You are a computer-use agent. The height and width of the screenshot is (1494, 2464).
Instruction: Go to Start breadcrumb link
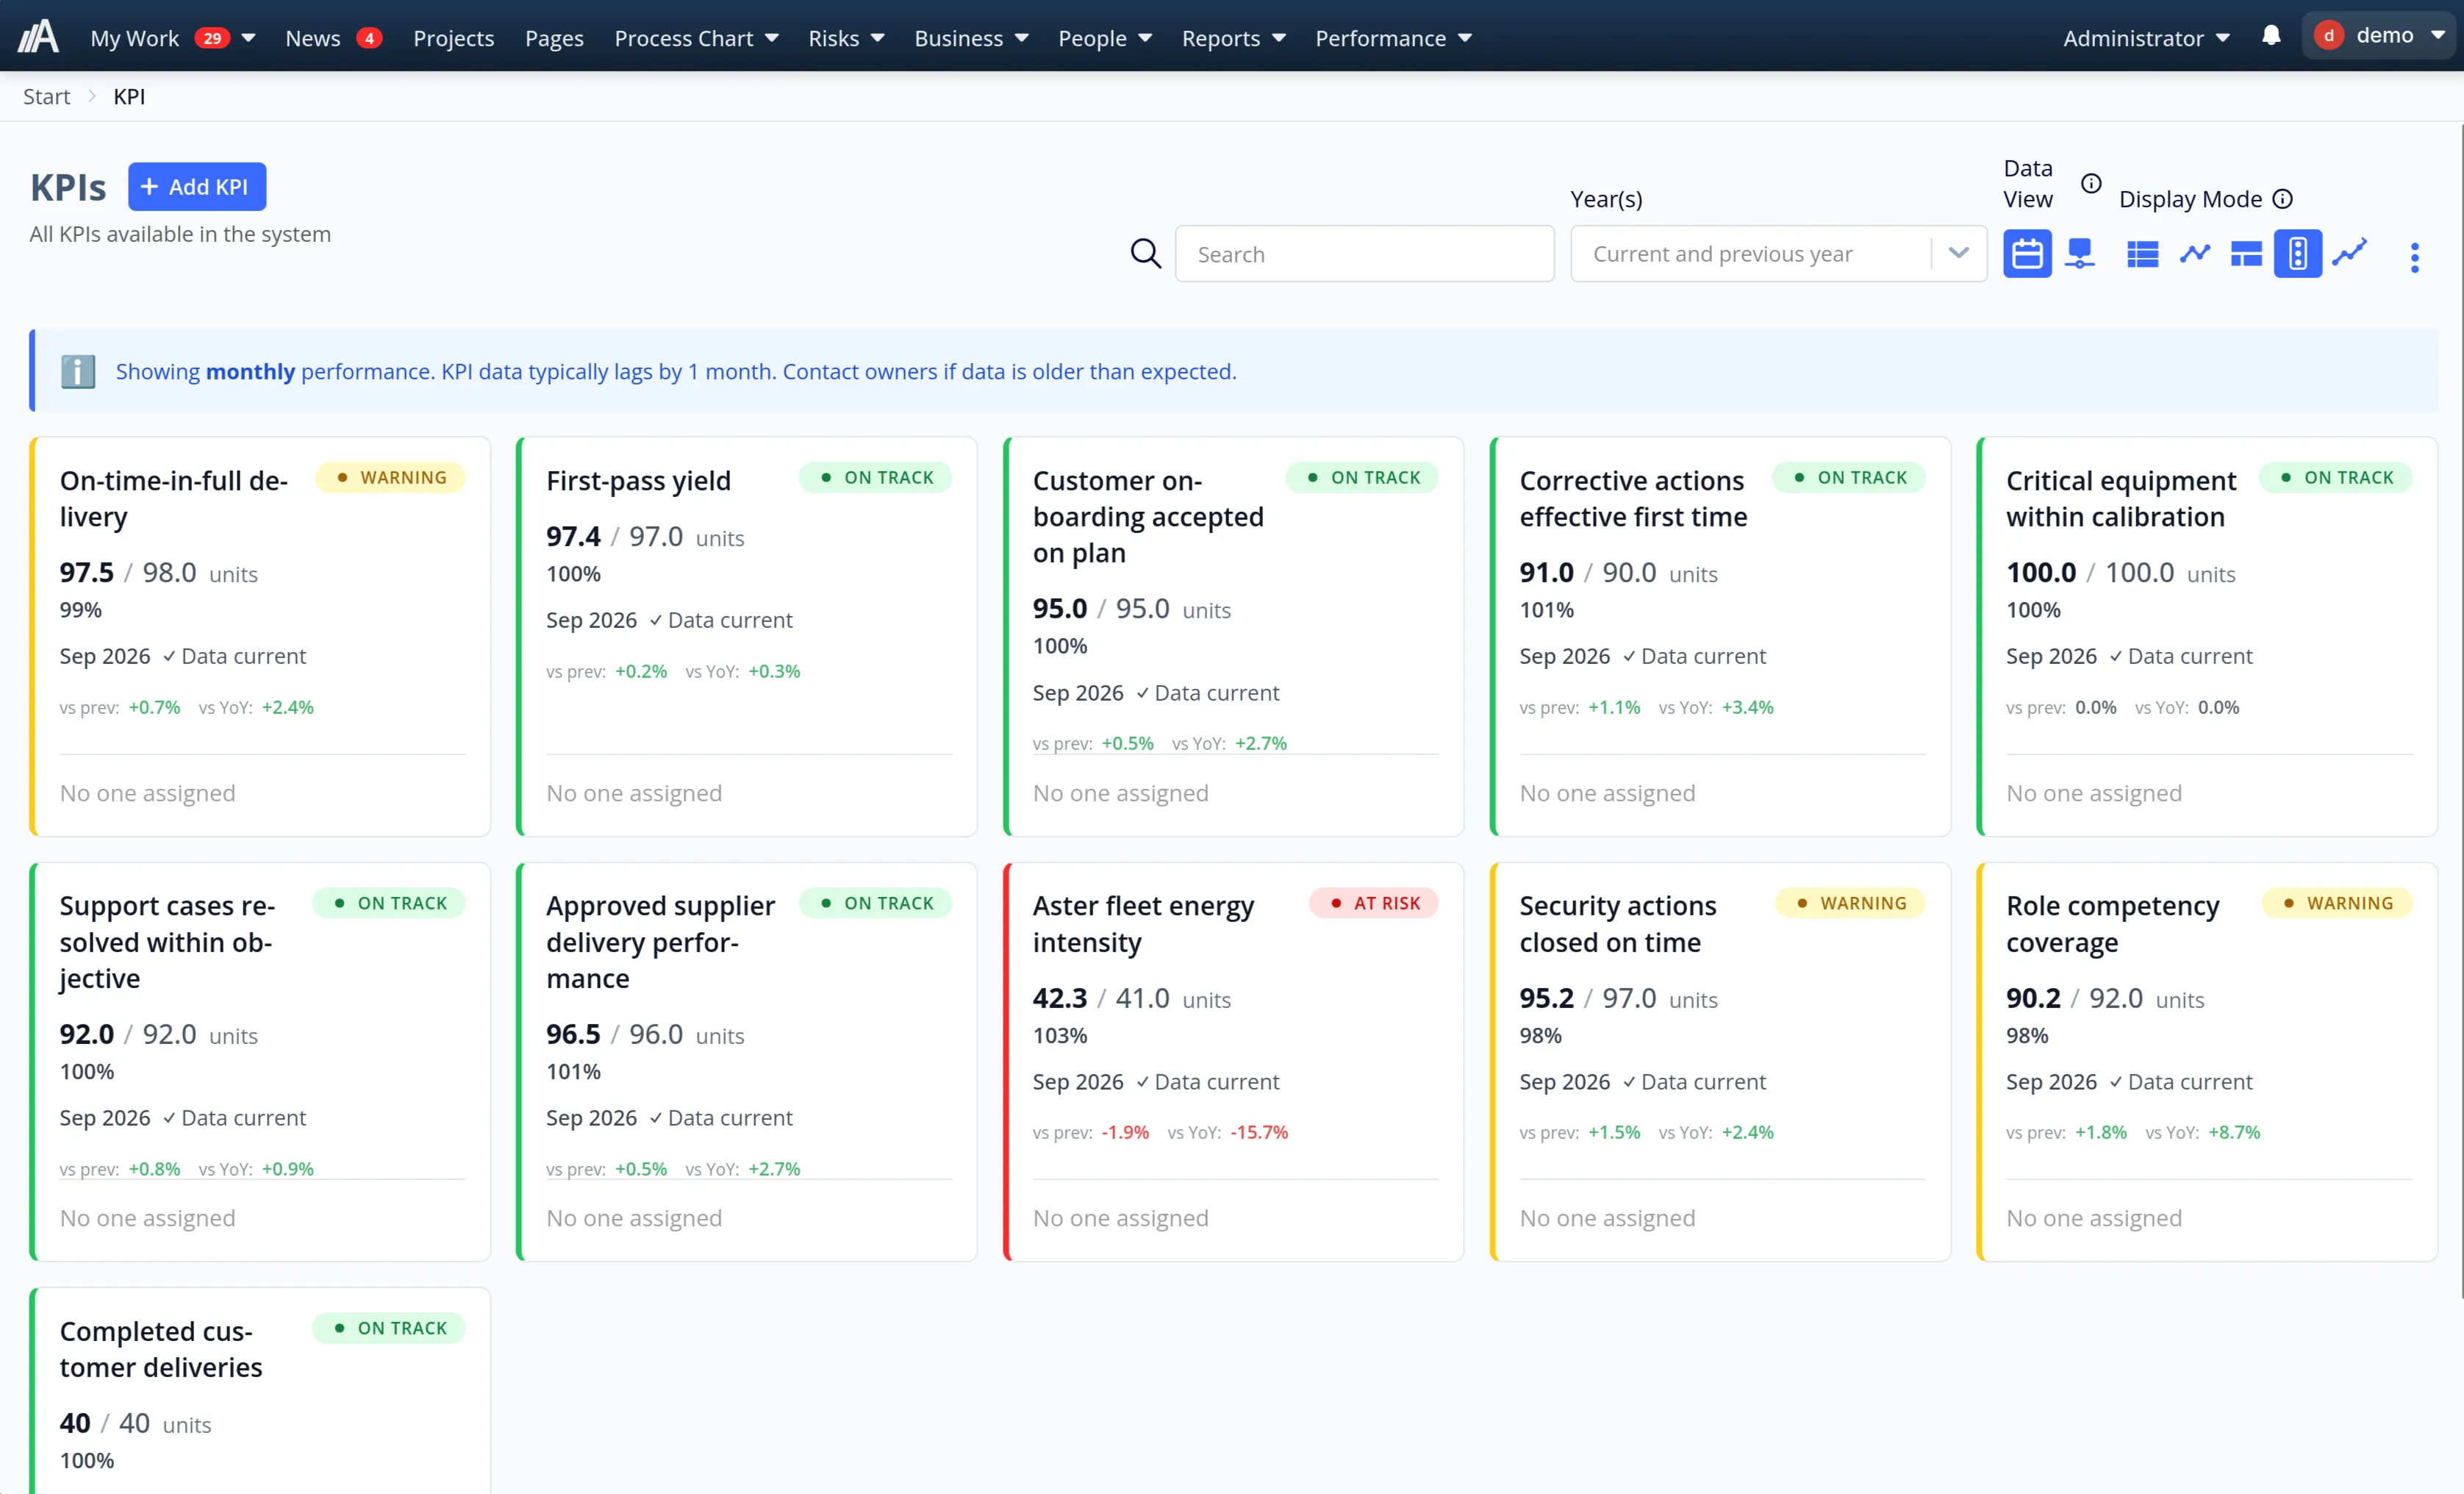pyautogui.click(x=46, y=97)
